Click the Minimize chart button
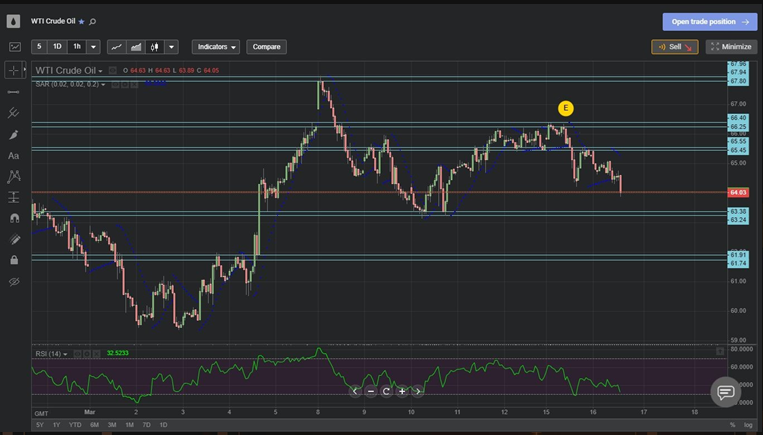 tap(731, 47)
